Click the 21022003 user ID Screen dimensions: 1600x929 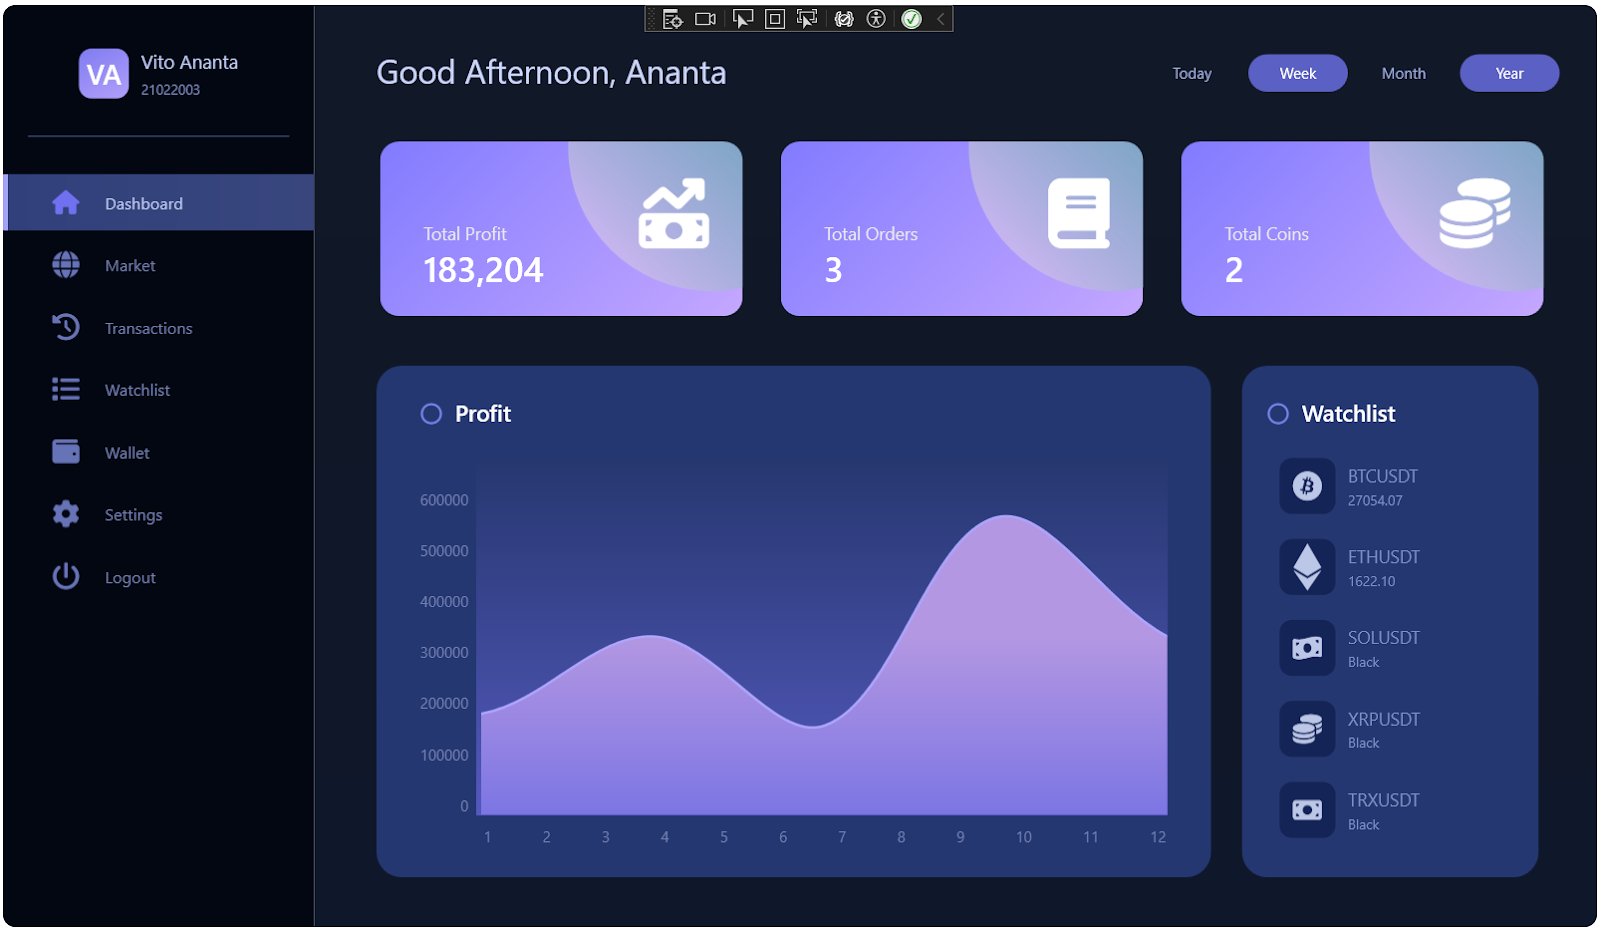pos(170,90)
